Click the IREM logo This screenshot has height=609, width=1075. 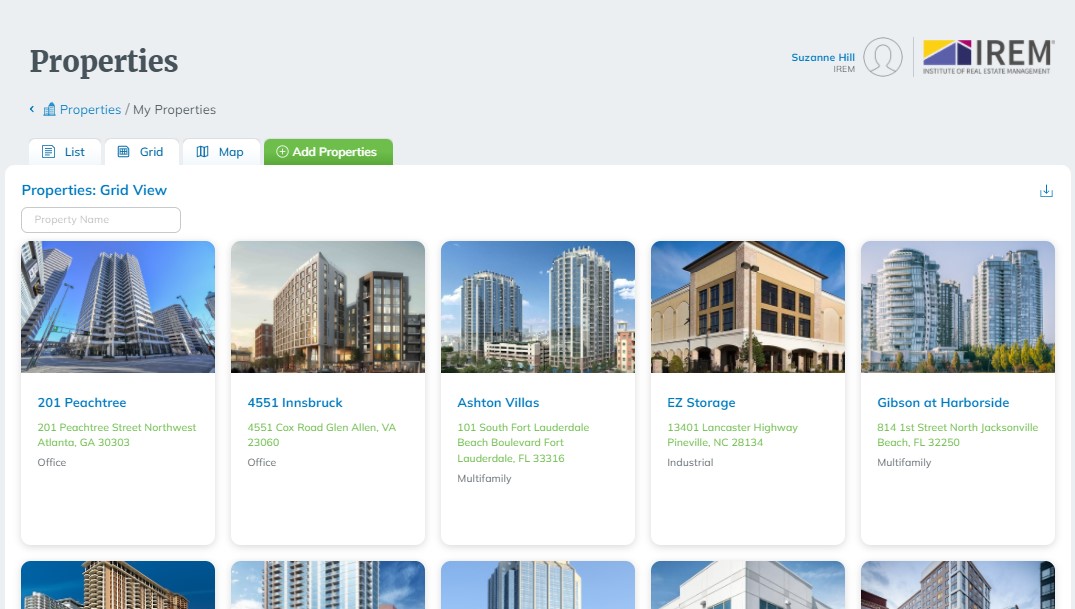pyautogui.click(x=988, y=56)
